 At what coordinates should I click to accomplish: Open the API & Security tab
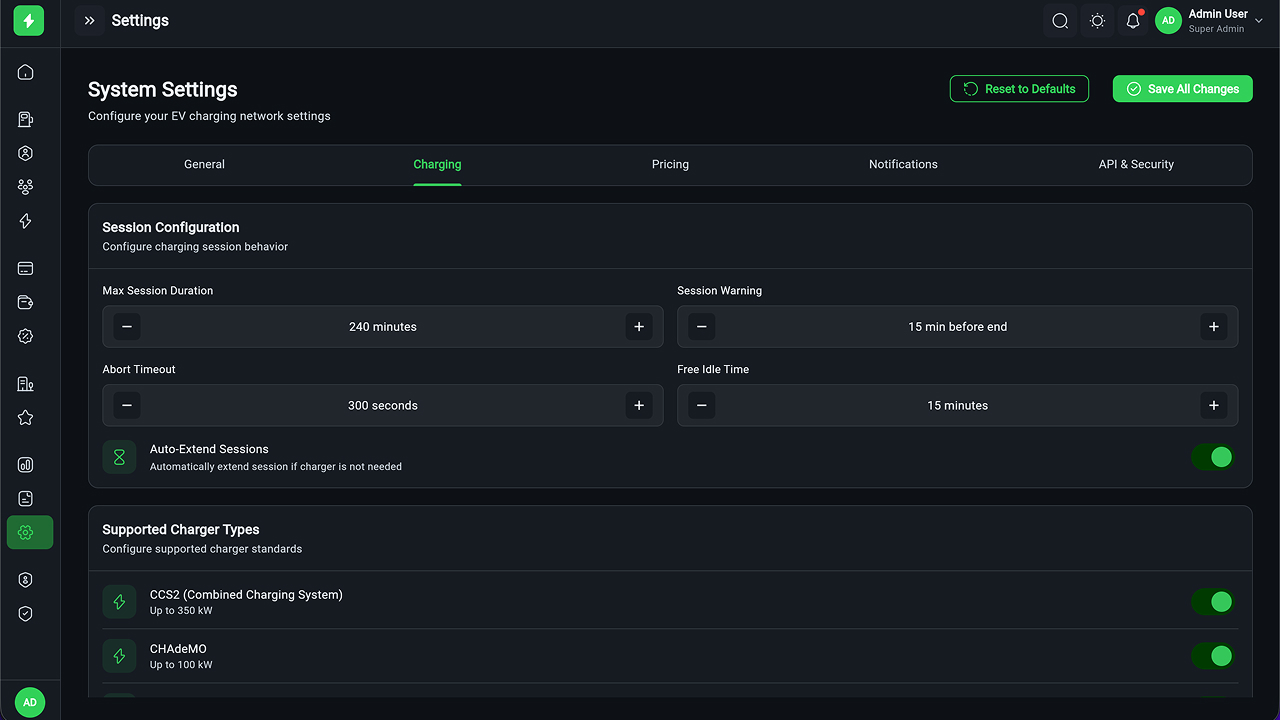tap(1136, 165)
